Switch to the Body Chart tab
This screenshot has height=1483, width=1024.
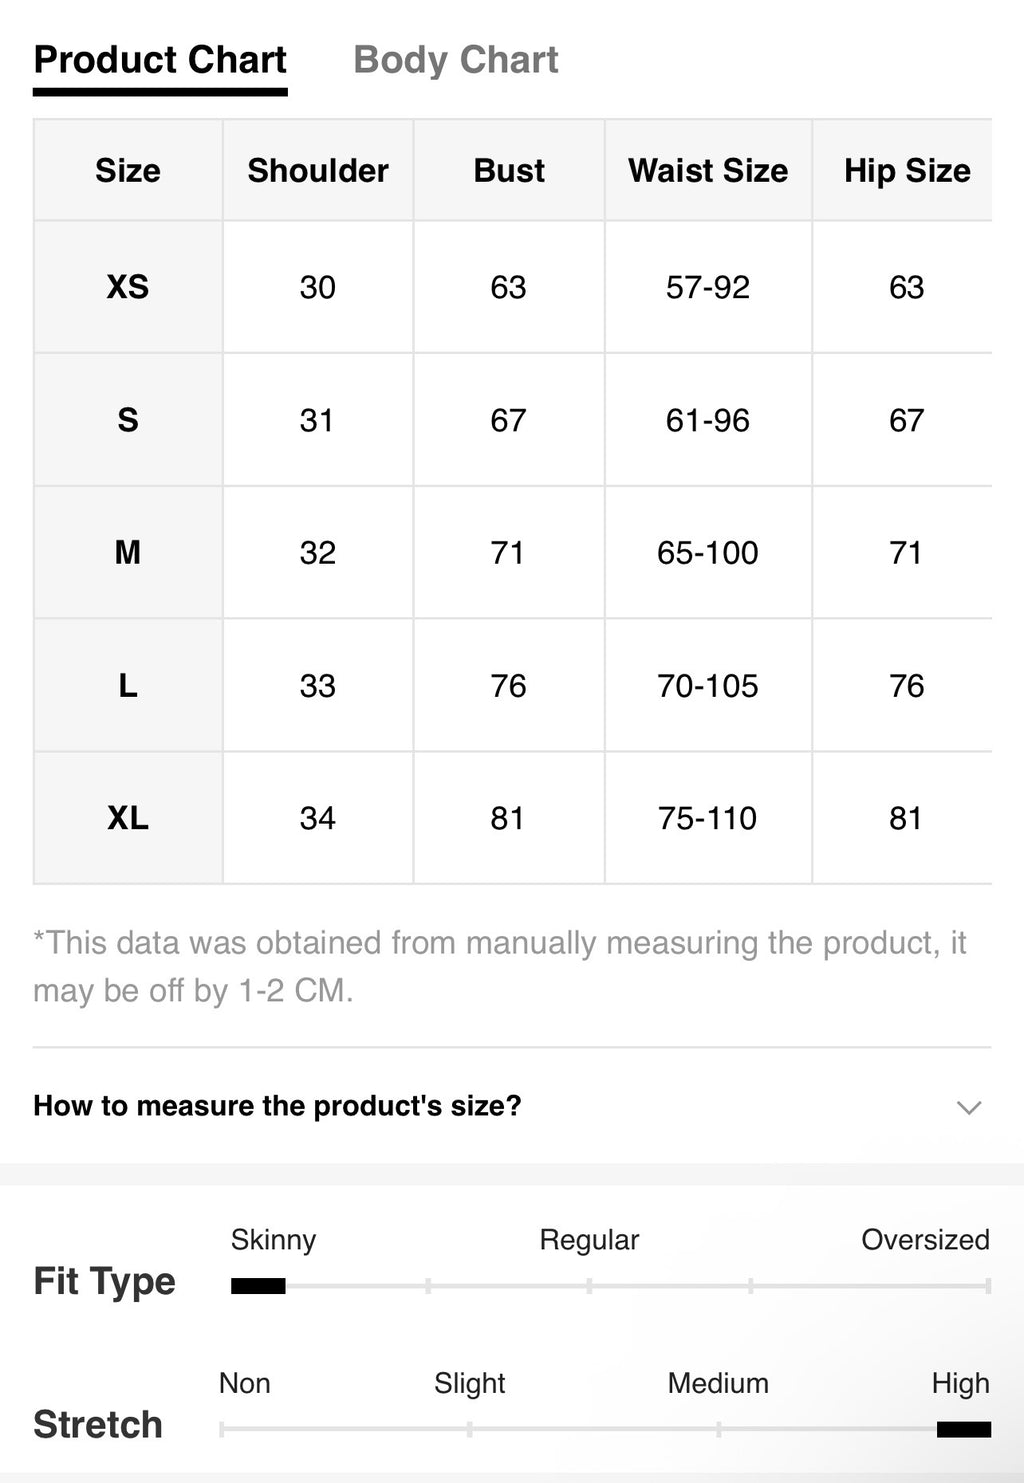(456, 60)
